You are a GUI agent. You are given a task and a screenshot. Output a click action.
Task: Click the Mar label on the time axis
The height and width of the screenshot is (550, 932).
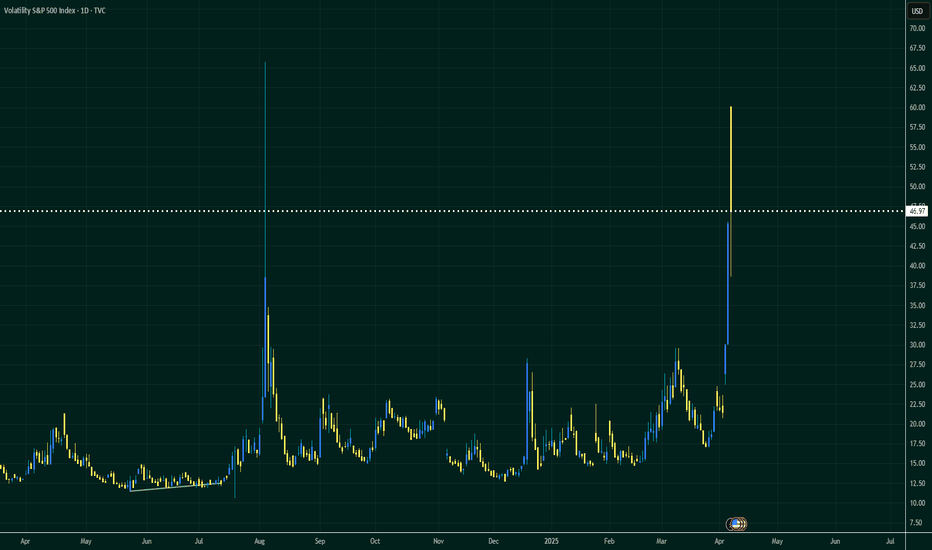click(x=662, y=541)
